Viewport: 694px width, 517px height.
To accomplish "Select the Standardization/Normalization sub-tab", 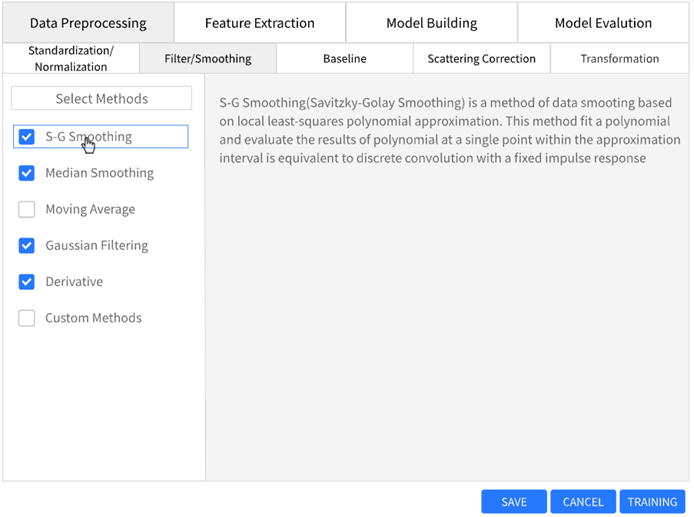I will pyautogui.click(x=70, y=58).
